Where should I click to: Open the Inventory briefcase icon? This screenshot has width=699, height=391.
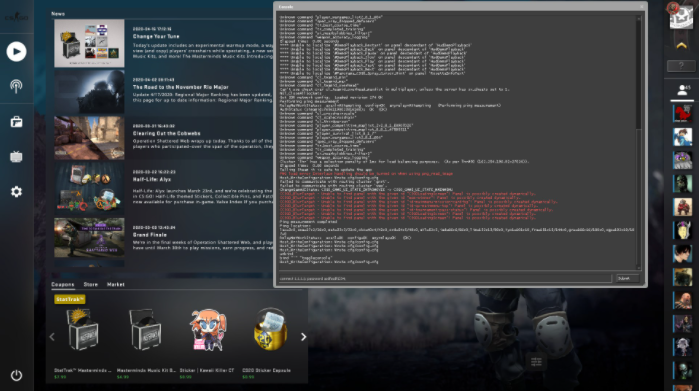16,122
